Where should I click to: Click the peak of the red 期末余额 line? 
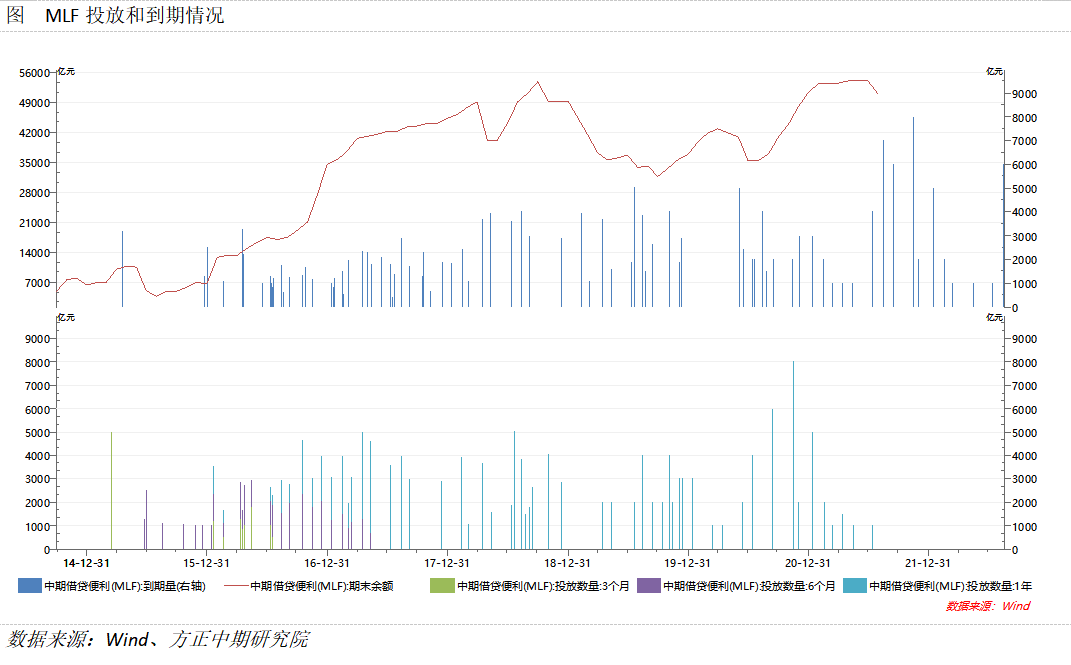point(538,82)
